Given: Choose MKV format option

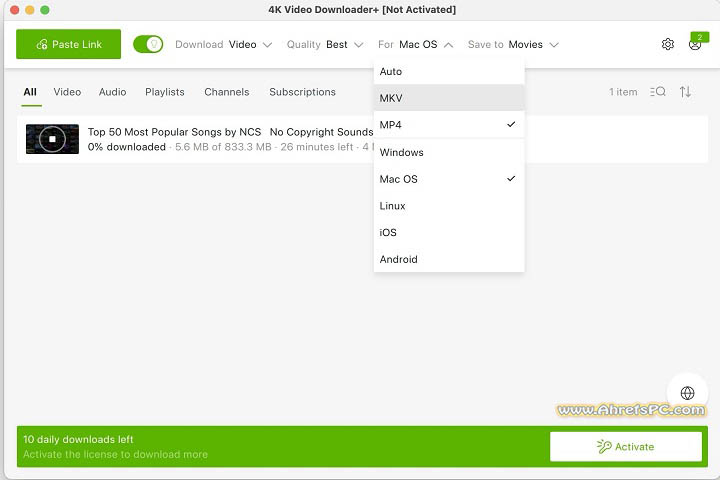Looking at the screenshot, I should (449, 98).
